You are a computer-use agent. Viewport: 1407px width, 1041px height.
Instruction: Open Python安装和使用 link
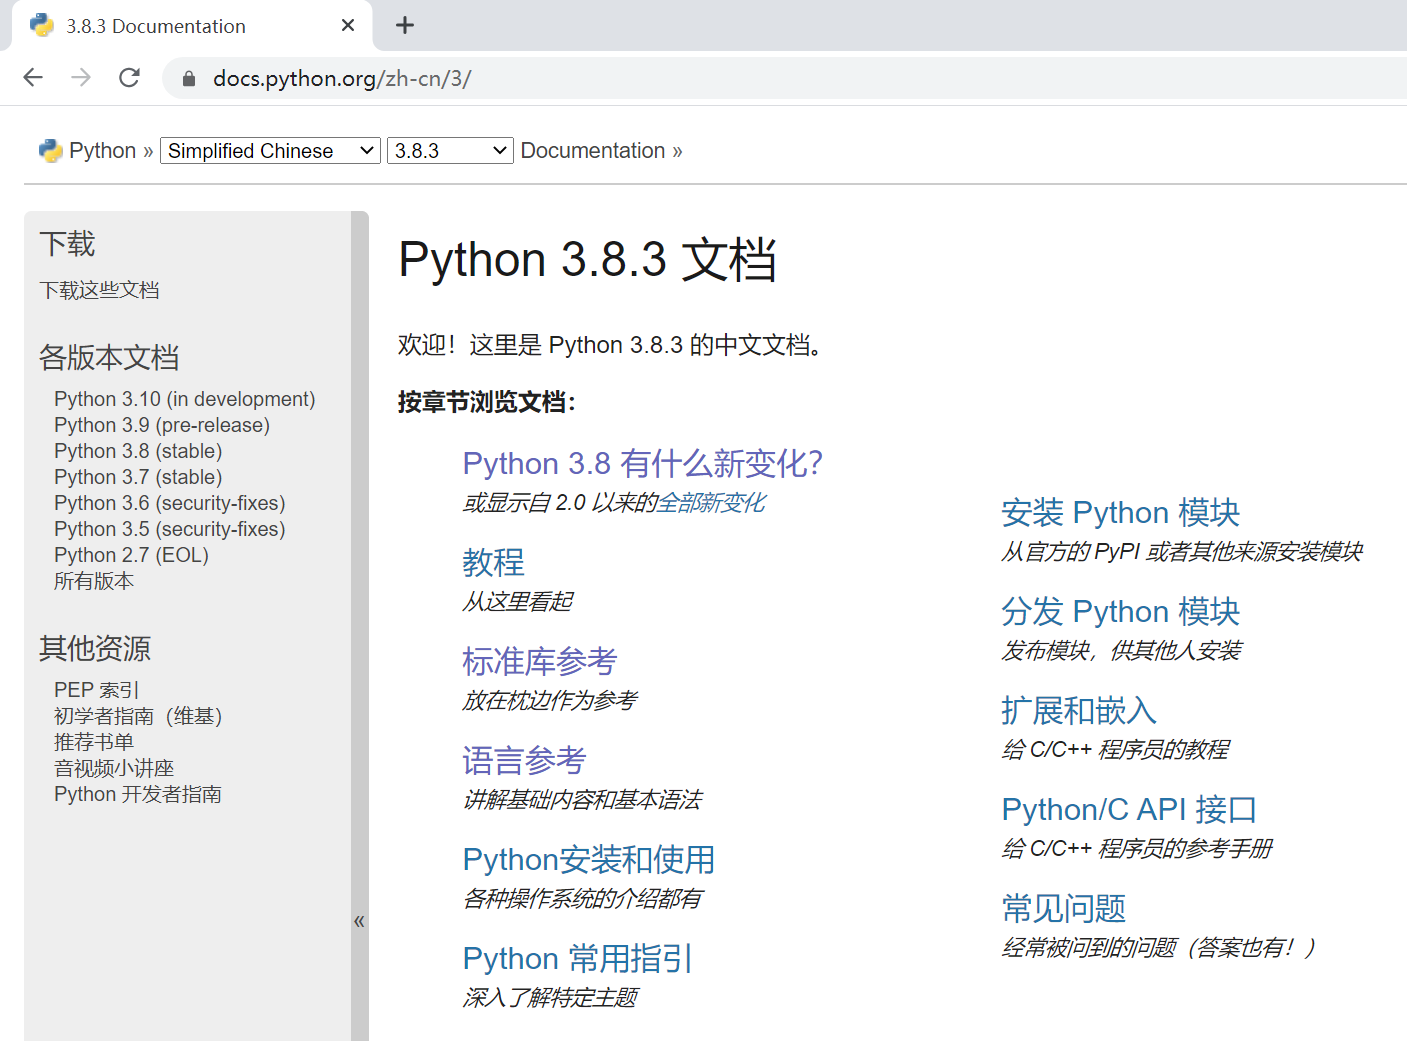click(x=589, y=859)
